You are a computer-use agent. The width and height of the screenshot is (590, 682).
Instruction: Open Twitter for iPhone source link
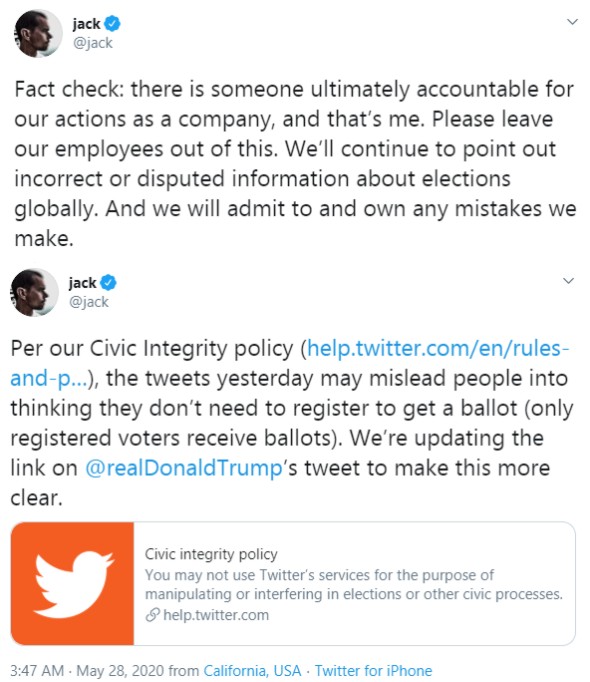pos(373,670)
